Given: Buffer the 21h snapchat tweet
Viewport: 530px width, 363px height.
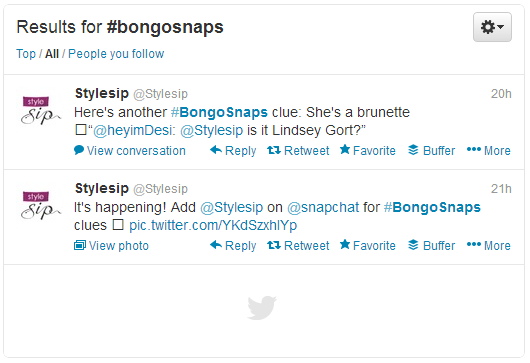Looking at the screenshot, I should [x=431, y=245].
